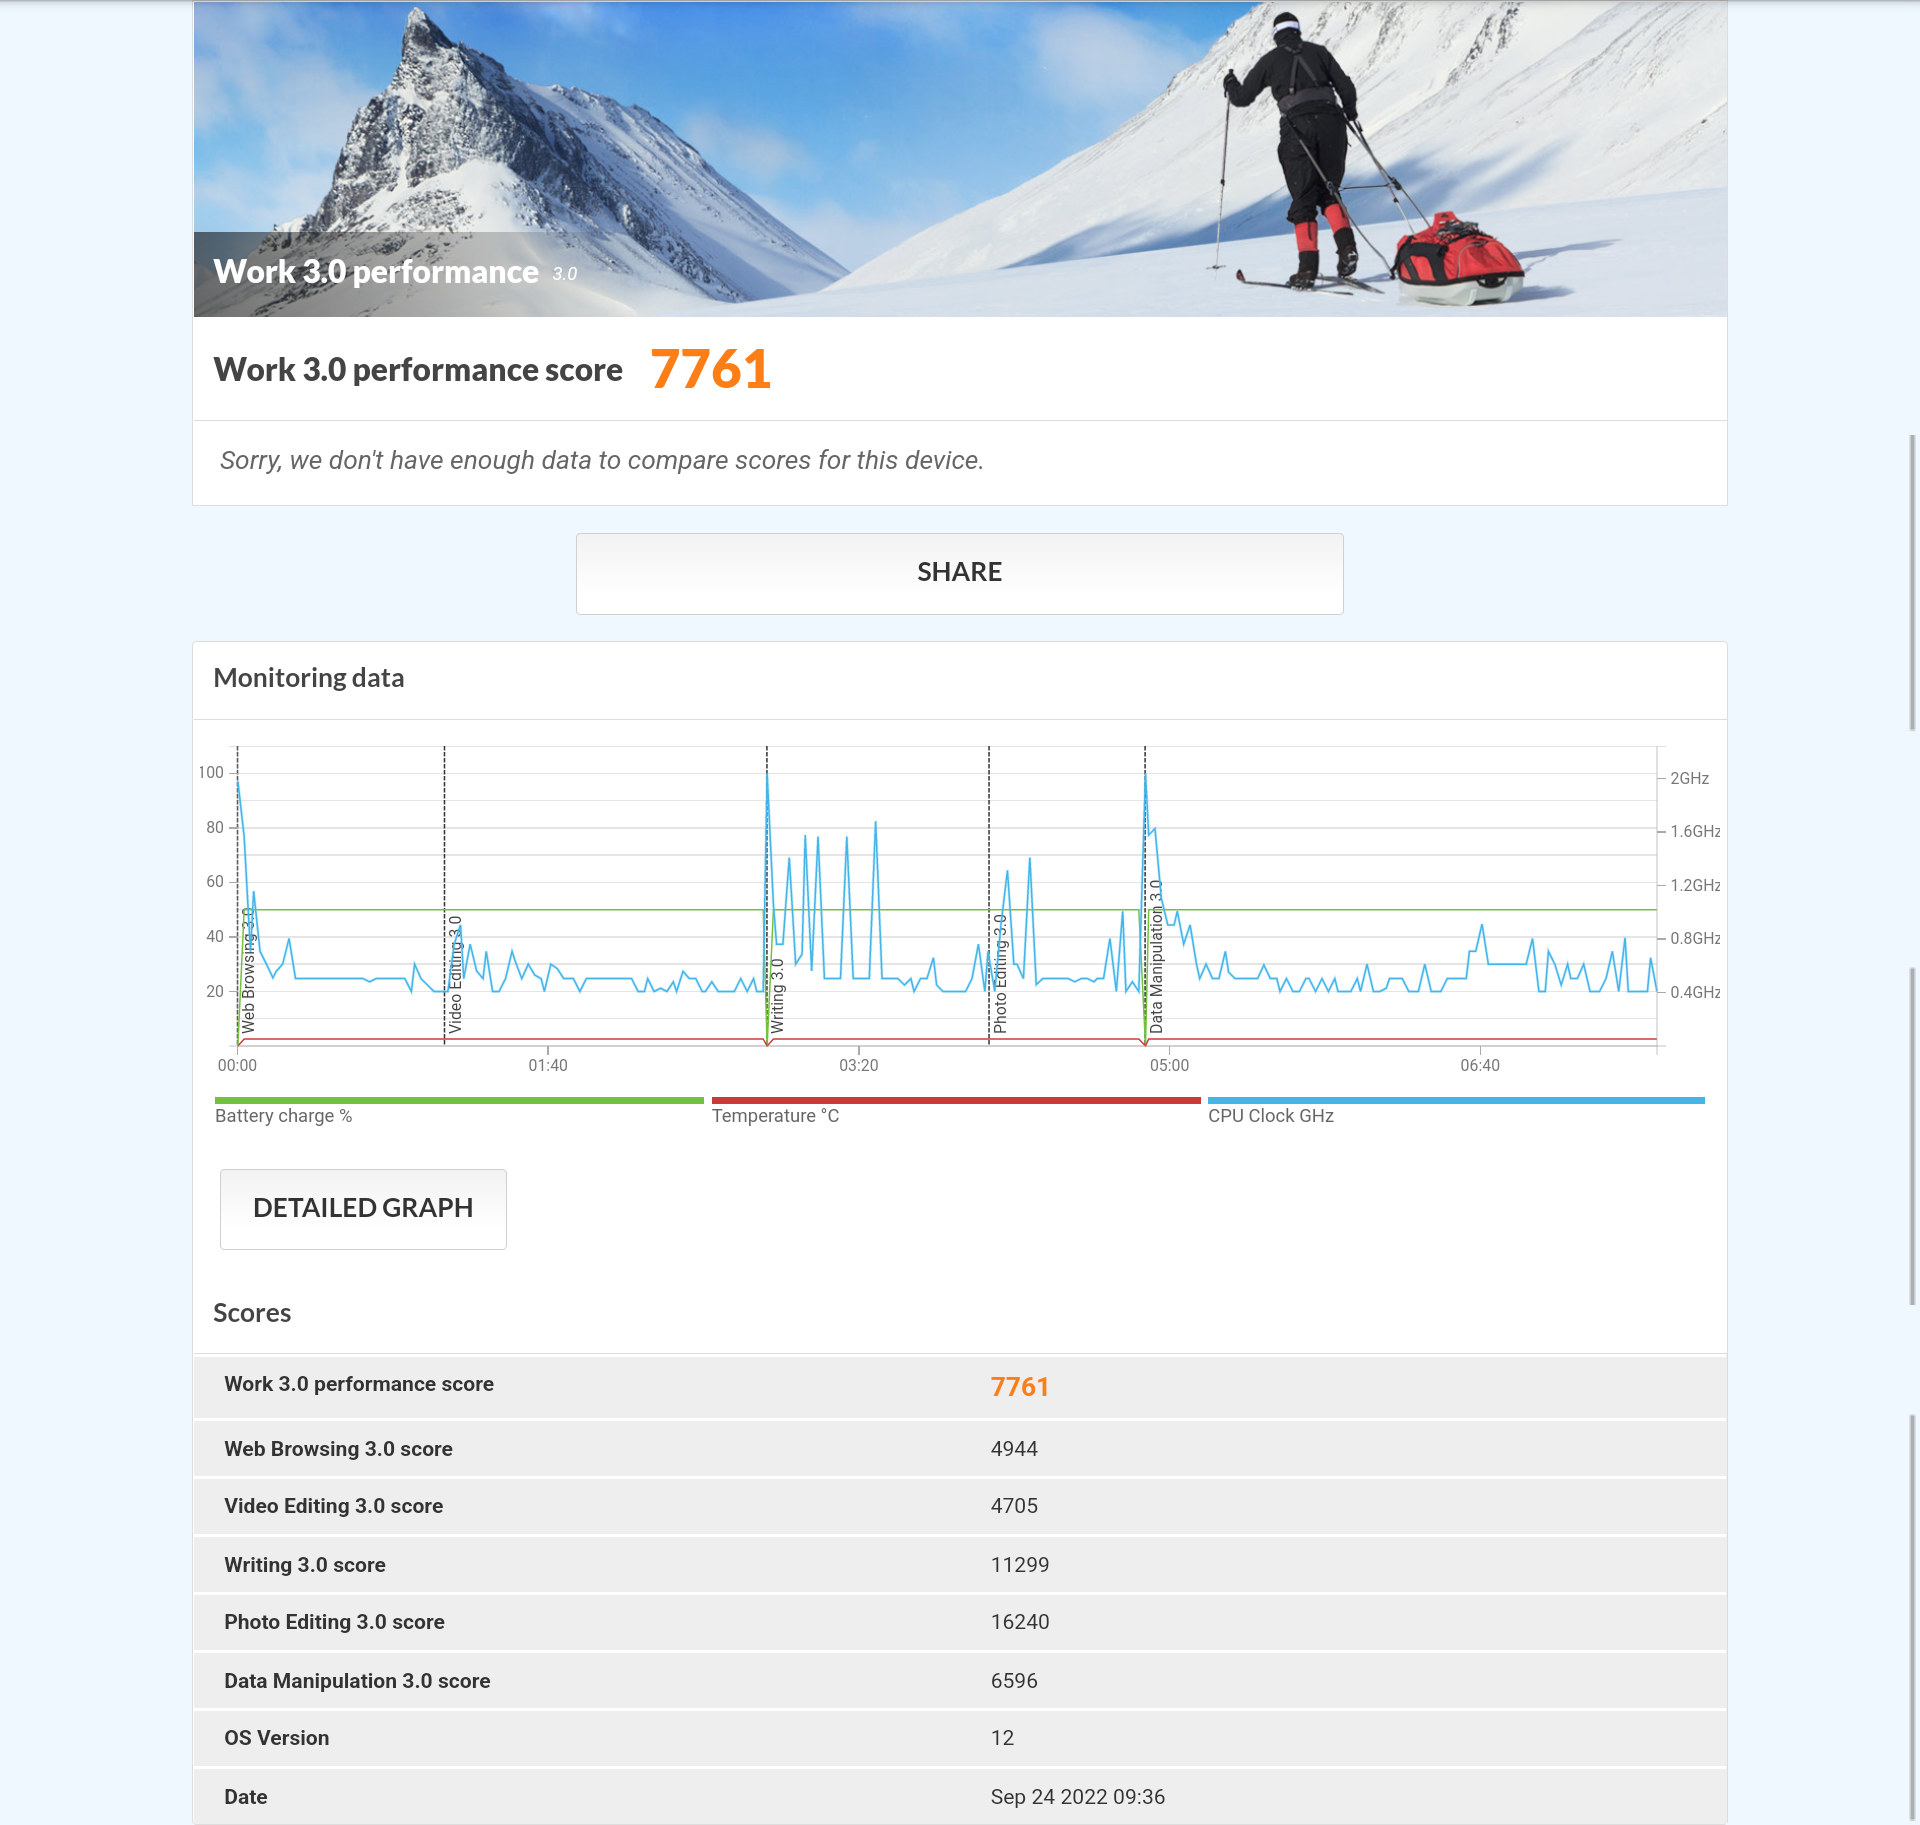This screenshot has height=1825, width=1920.
Task: Click the 2GHz axis label
Action: (1689, 778)
